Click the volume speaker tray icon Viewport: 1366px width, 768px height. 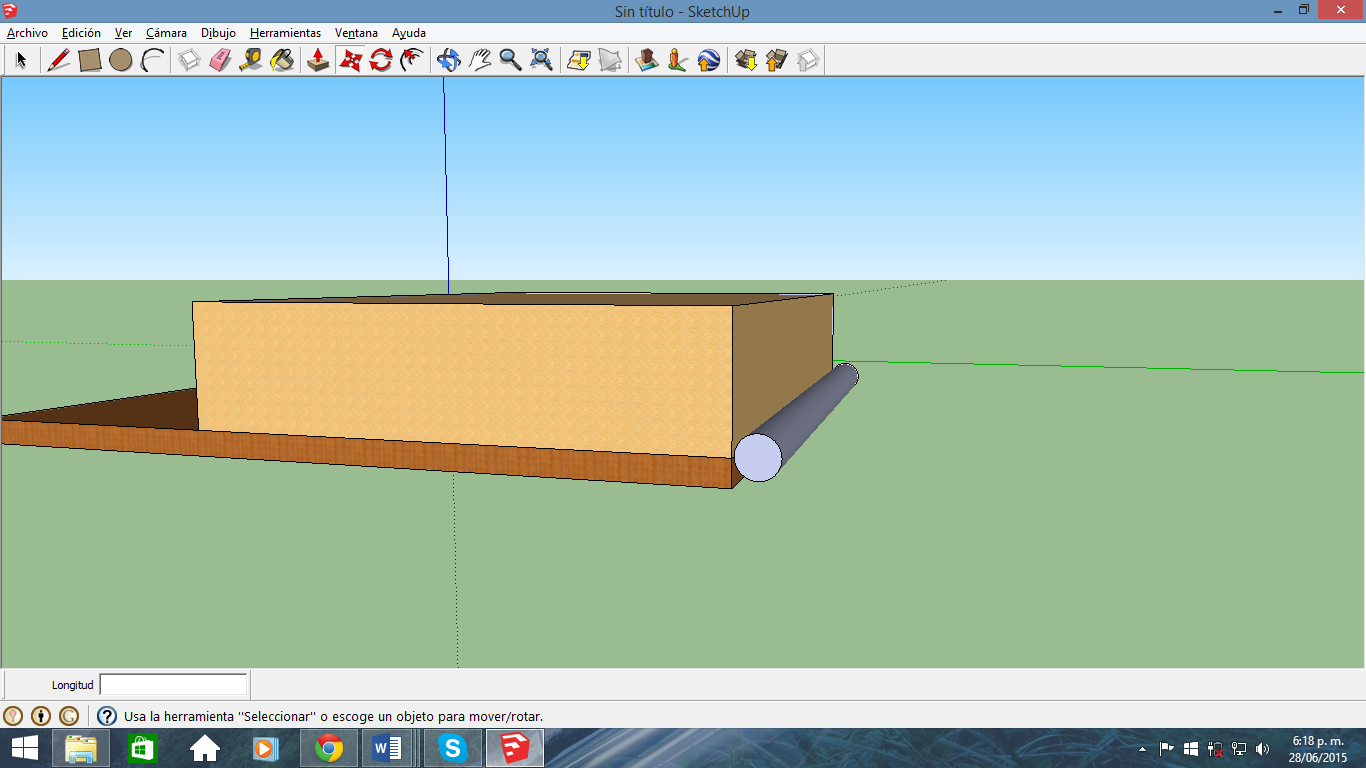(x=1263, y=749)
